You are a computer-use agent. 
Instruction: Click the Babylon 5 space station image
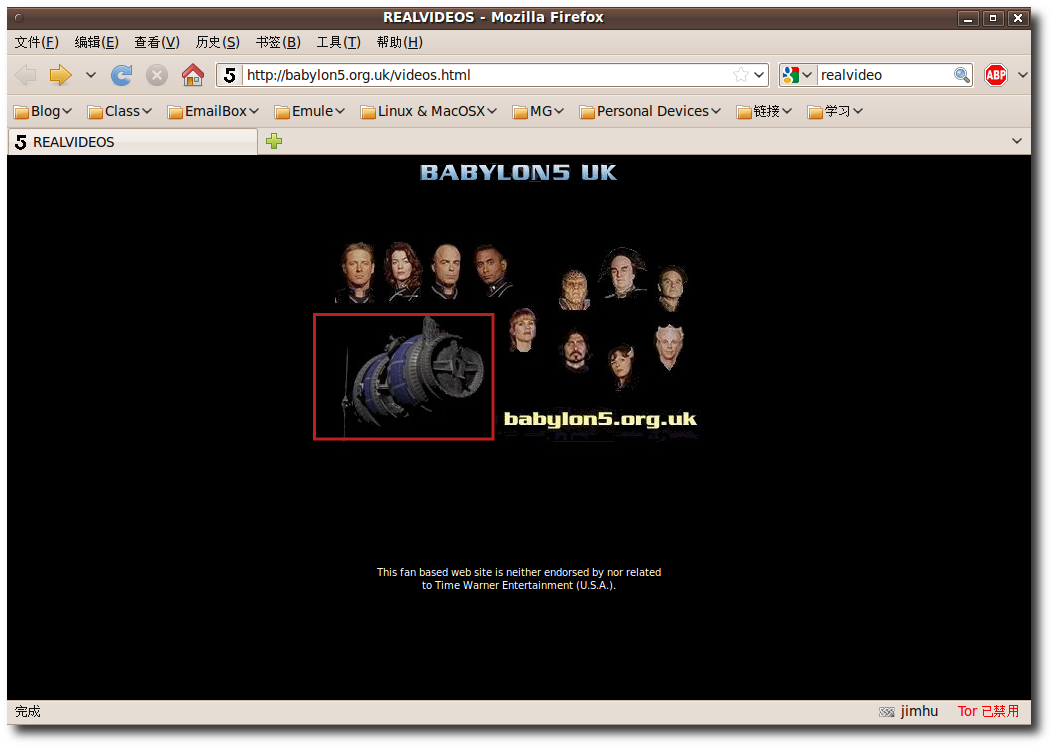tap(404, 377)
